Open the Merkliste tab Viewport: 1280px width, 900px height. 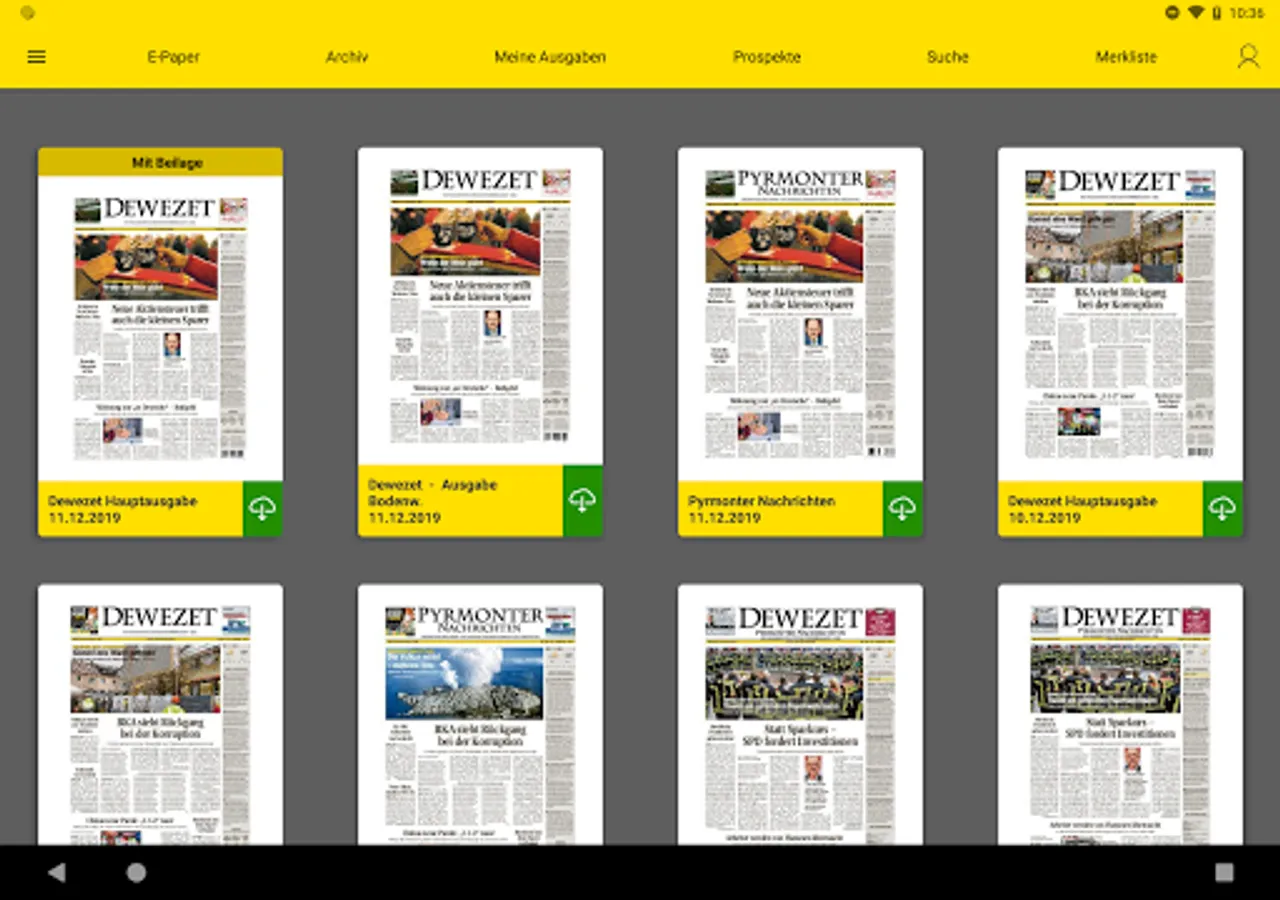click(1126, 57)
